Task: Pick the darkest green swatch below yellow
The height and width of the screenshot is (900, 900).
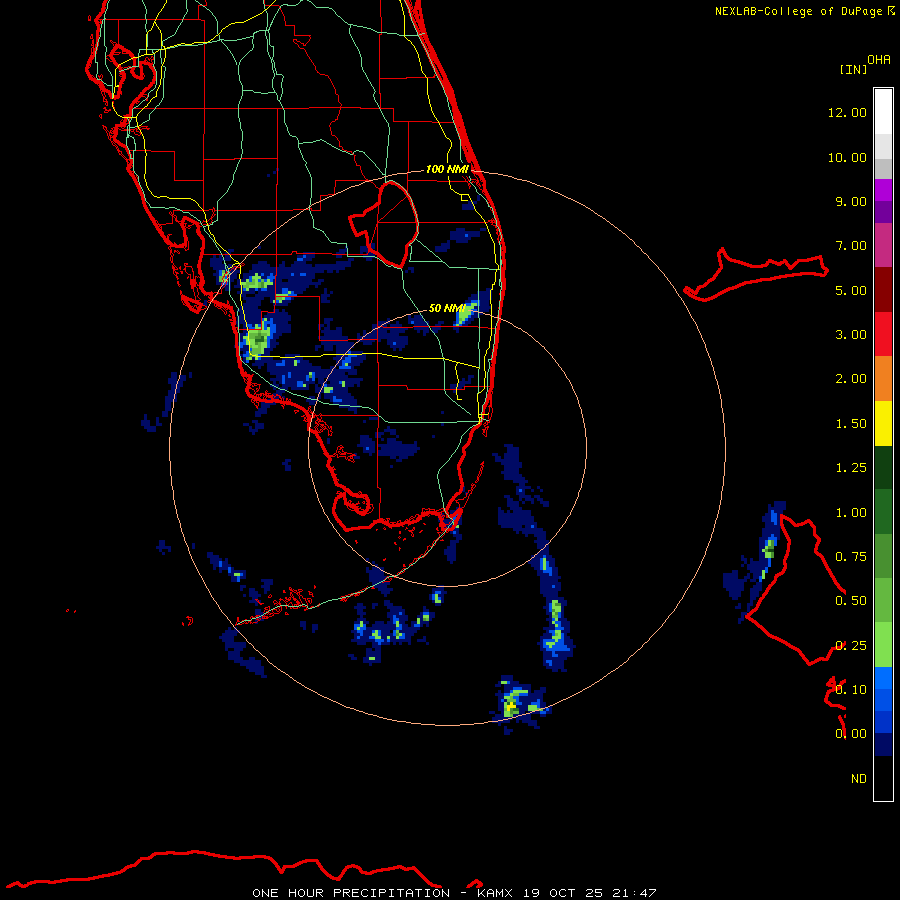Action: (883, 468)
